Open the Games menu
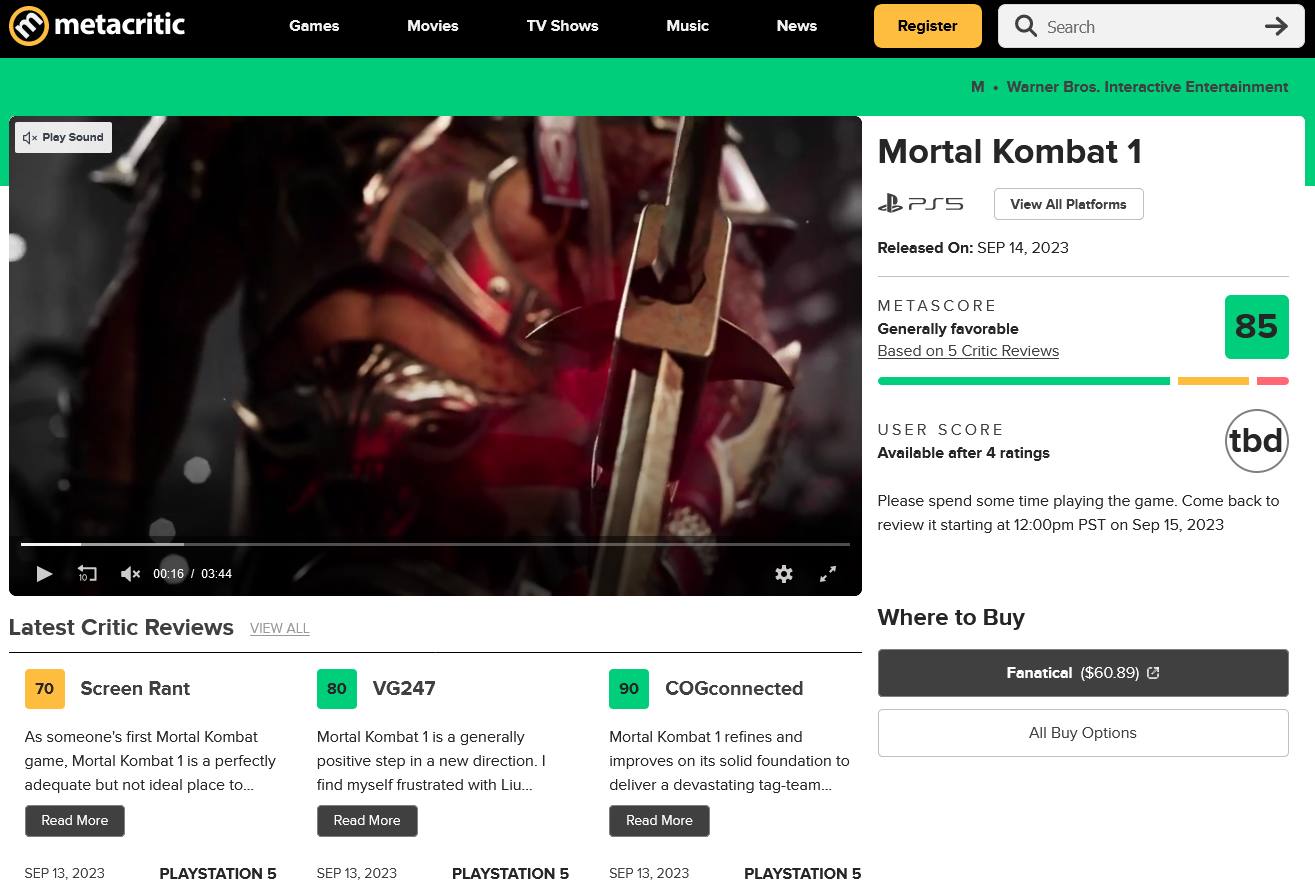This screenshot has height=895, width=1315. (x=314, y=26)
